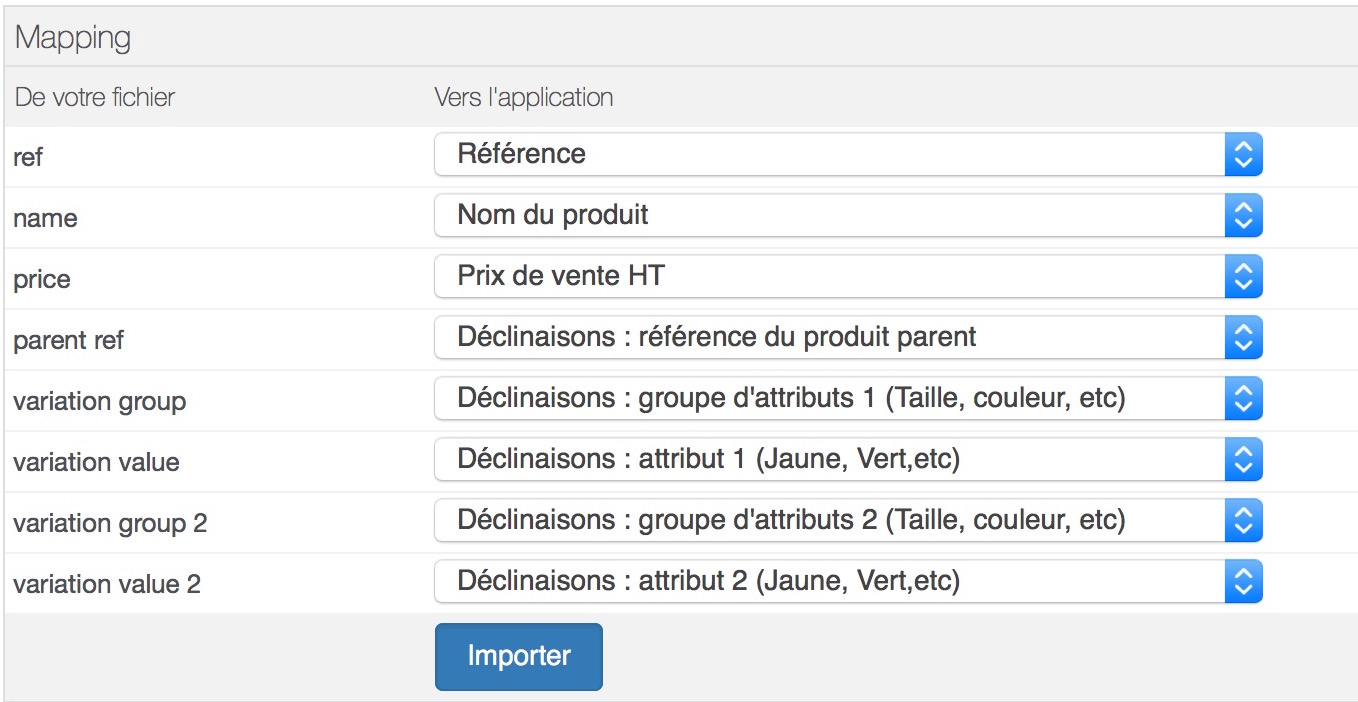Screen dimensions: 1358x702
Task: Open the attribut 2 dropdown
Action: click(848, 581)
